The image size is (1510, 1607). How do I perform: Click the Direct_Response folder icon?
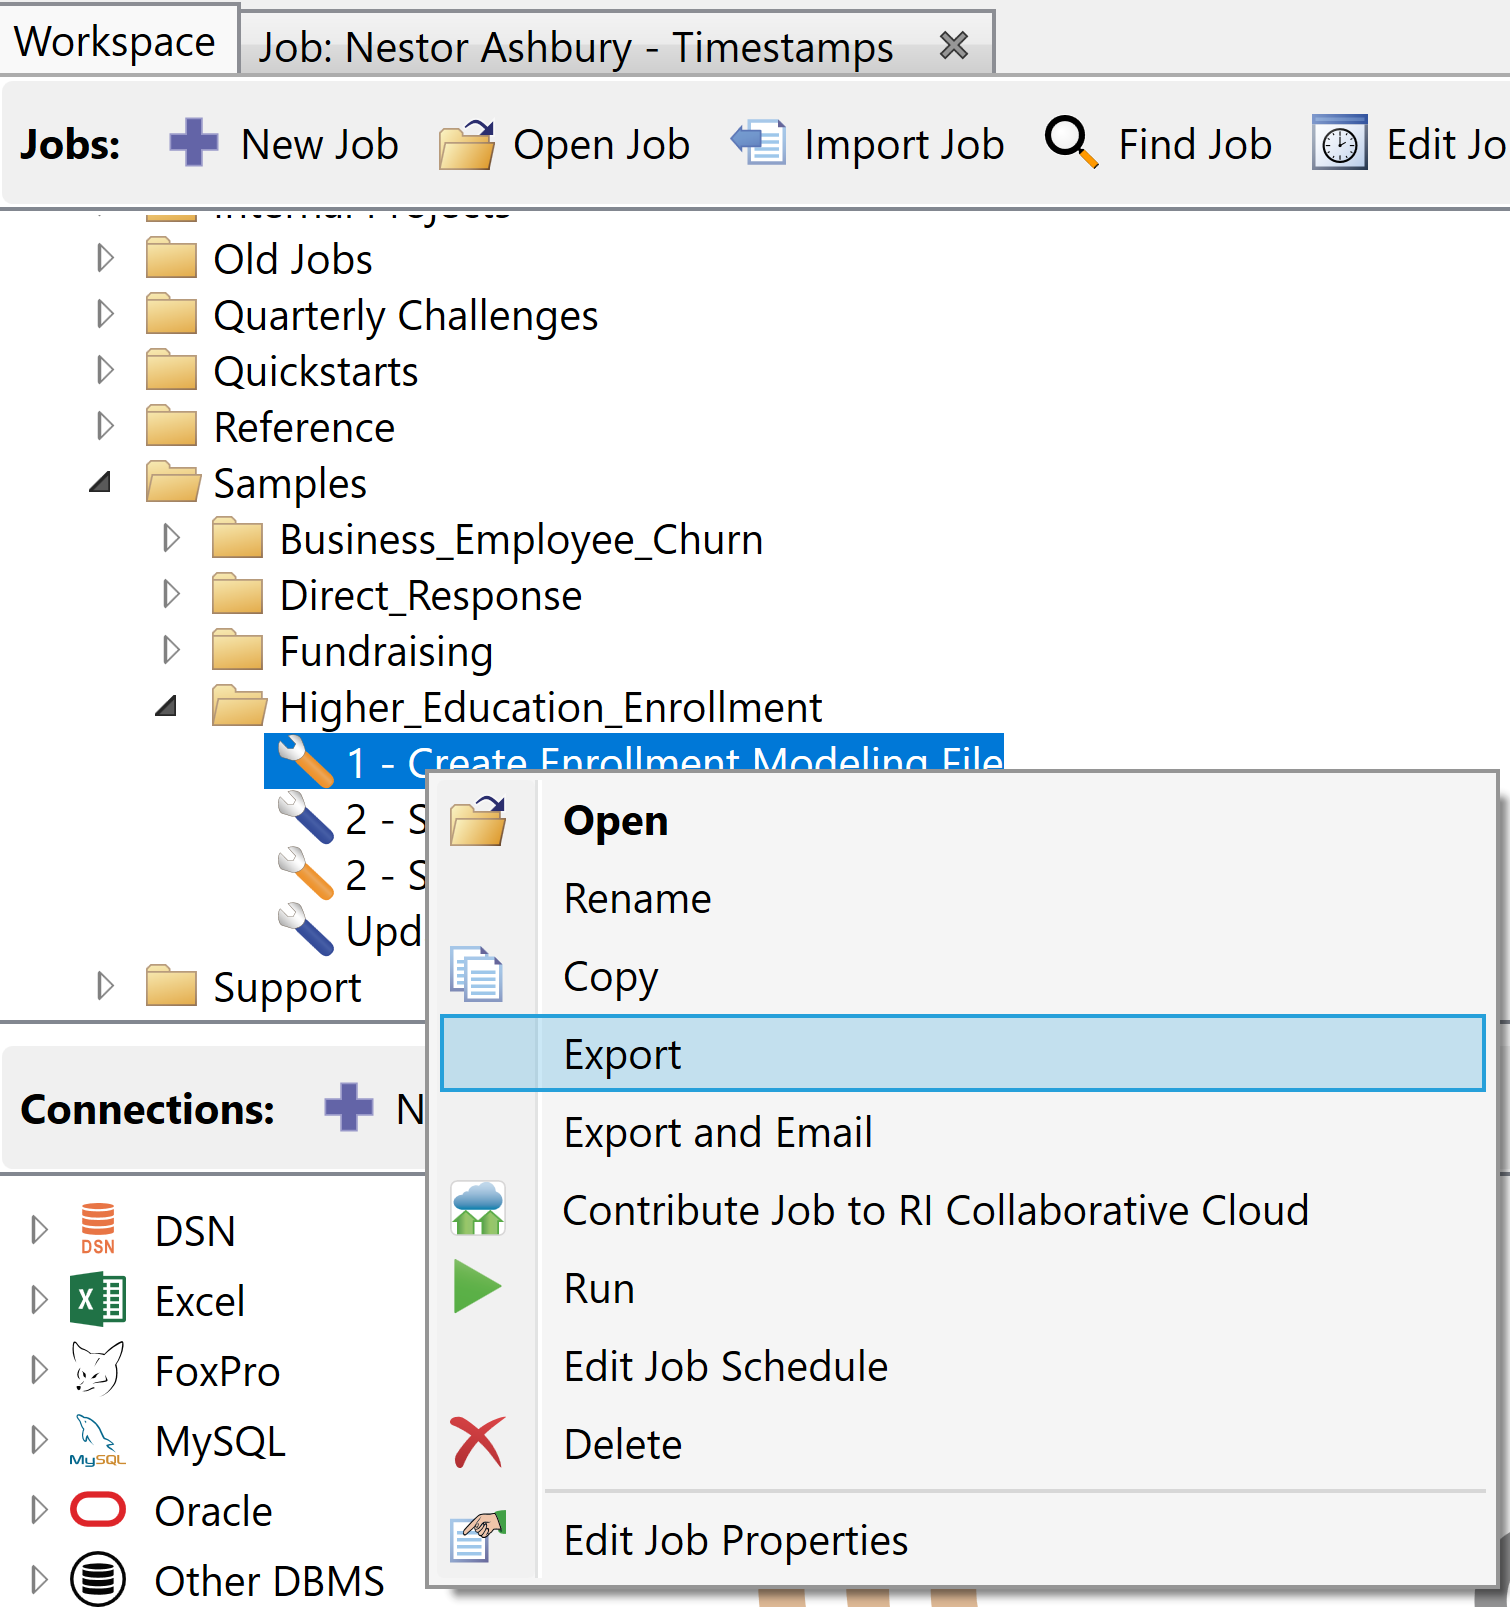[237, 594]
